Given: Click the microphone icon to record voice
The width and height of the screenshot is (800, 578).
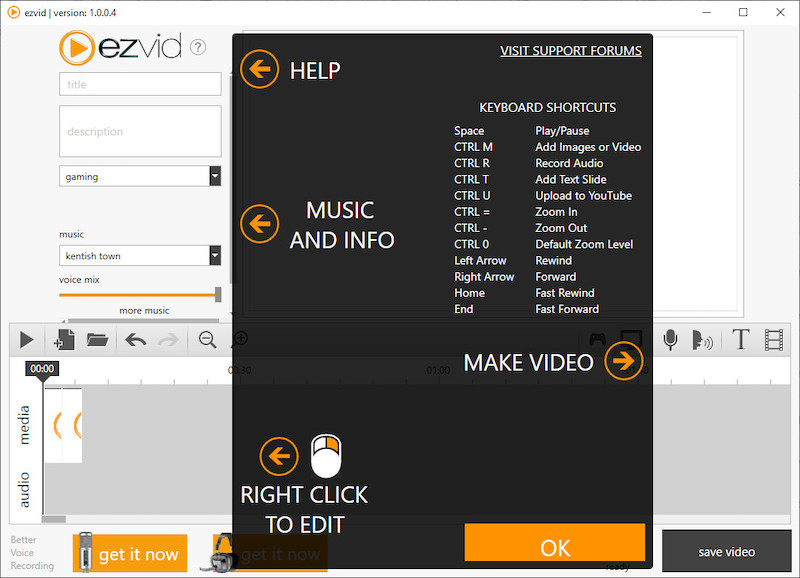Looking at the screenshot, I should [x=670, y=340].
